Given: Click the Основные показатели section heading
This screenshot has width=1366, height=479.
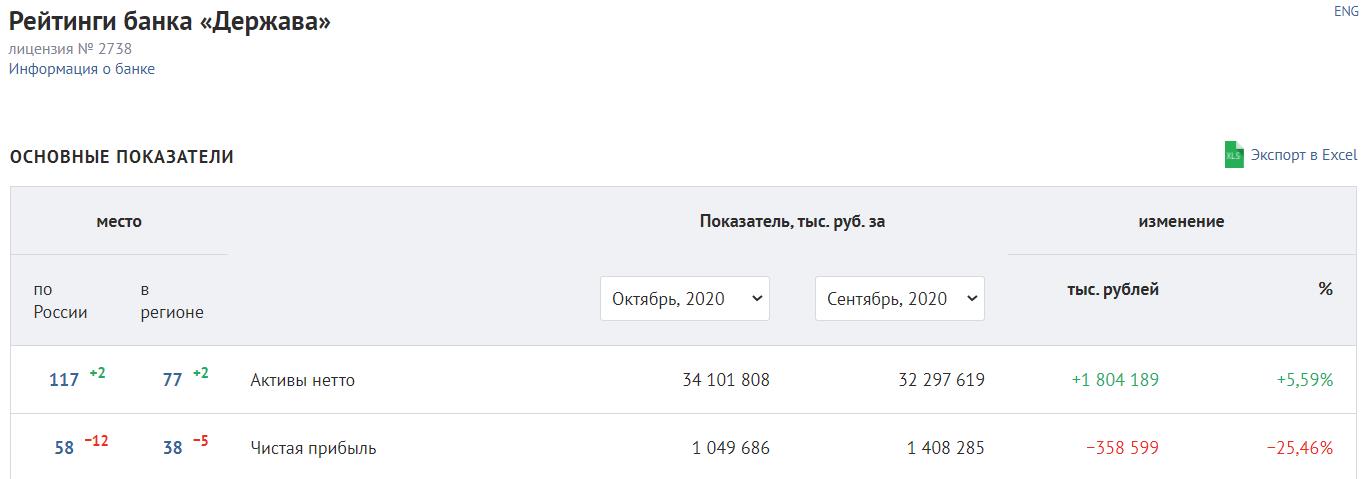Looking at the screenshot, I should click(122, 157).
